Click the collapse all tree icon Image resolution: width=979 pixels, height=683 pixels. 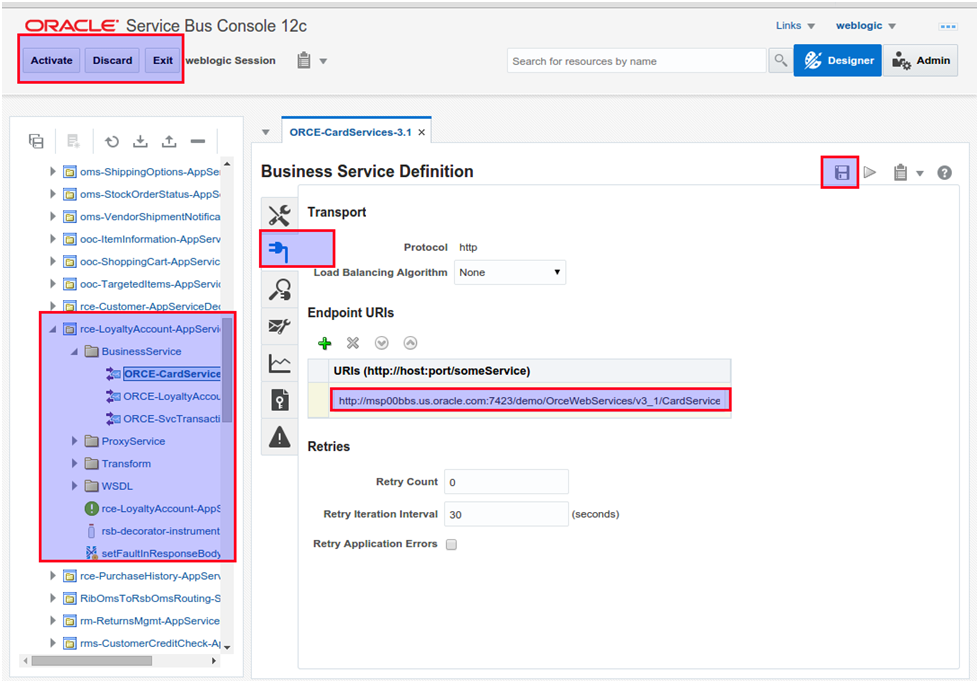point(36,141)
